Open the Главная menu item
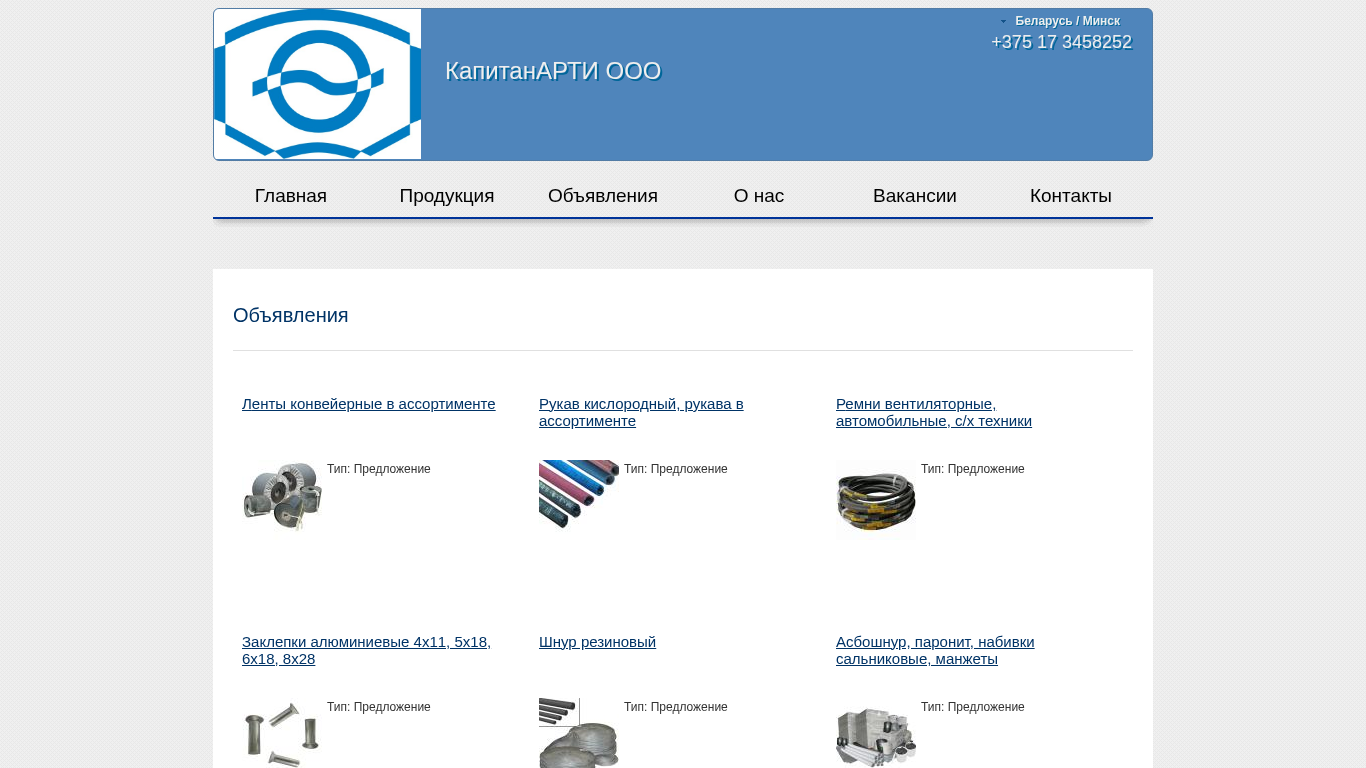The image size is (1366, 768). [x=291, y=196]
